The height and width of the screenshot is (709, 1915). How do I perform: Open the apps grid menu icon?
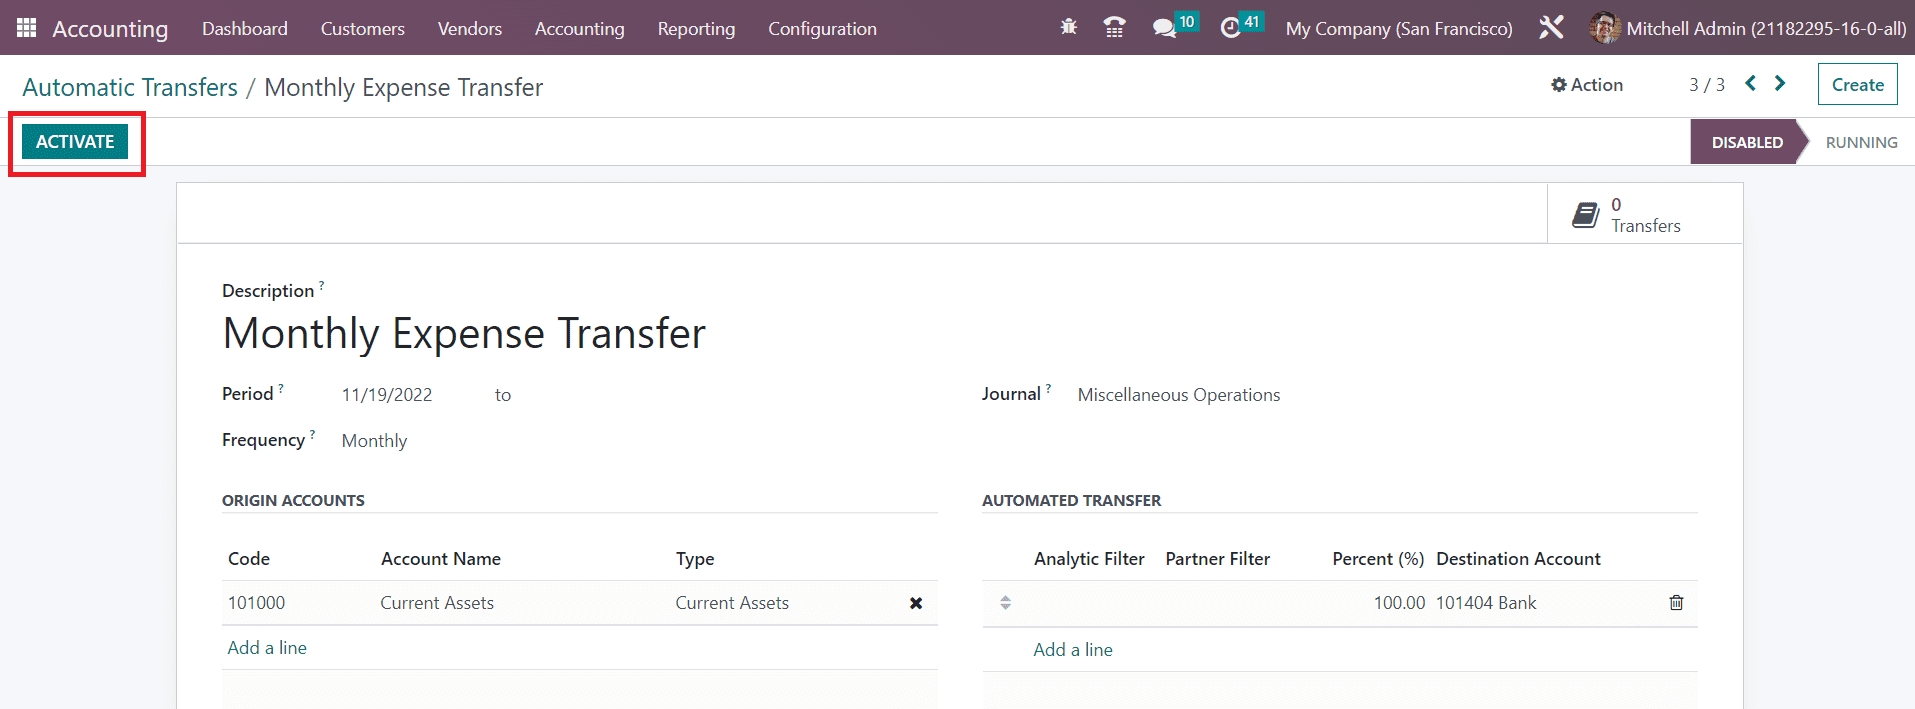pyautogui.click(x=27, y=28)
